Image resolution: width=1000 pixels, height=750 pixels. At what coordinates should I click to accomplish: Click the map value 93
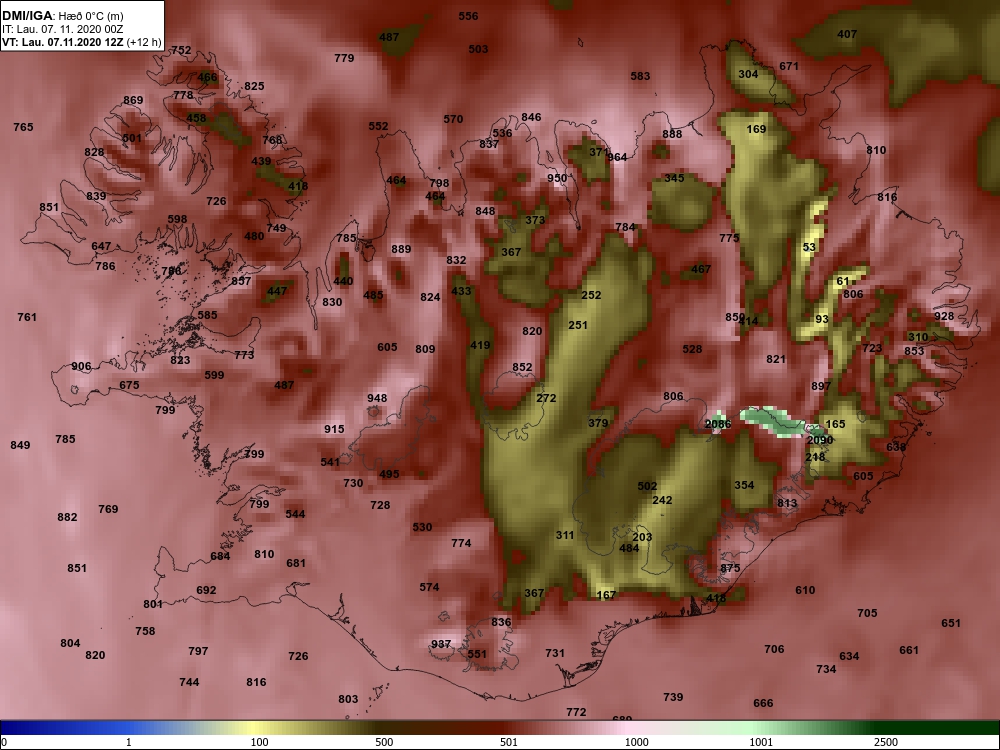pos(822,319)
